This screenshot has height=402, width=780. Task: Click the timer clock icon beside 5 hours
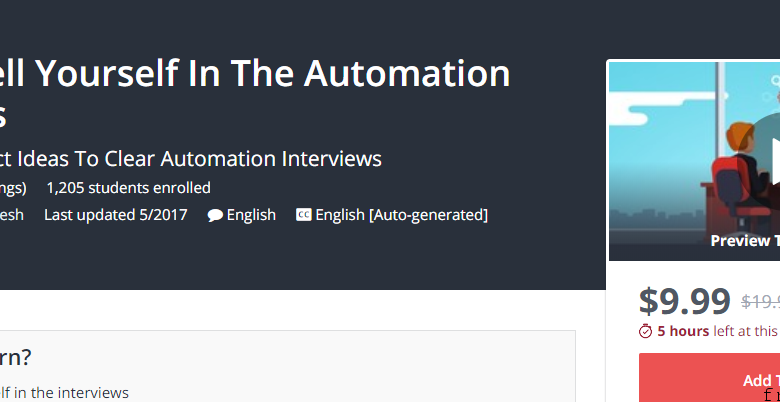click(645, 331)
